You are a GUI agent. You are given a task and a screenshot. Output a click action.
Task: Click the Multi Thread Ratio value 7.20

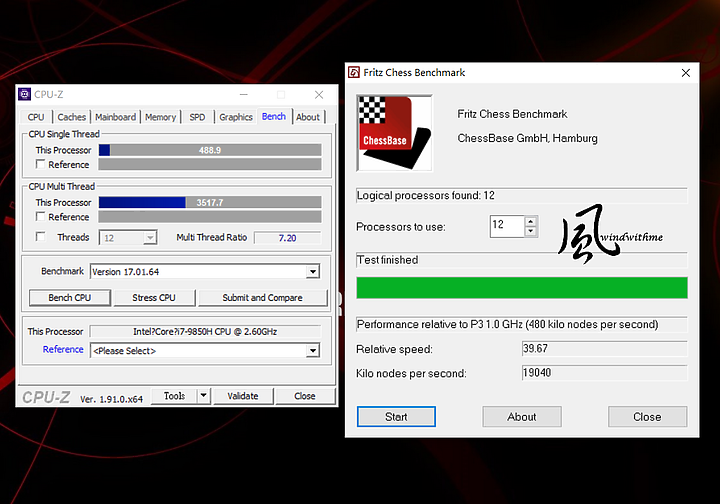tap(287, 238)
